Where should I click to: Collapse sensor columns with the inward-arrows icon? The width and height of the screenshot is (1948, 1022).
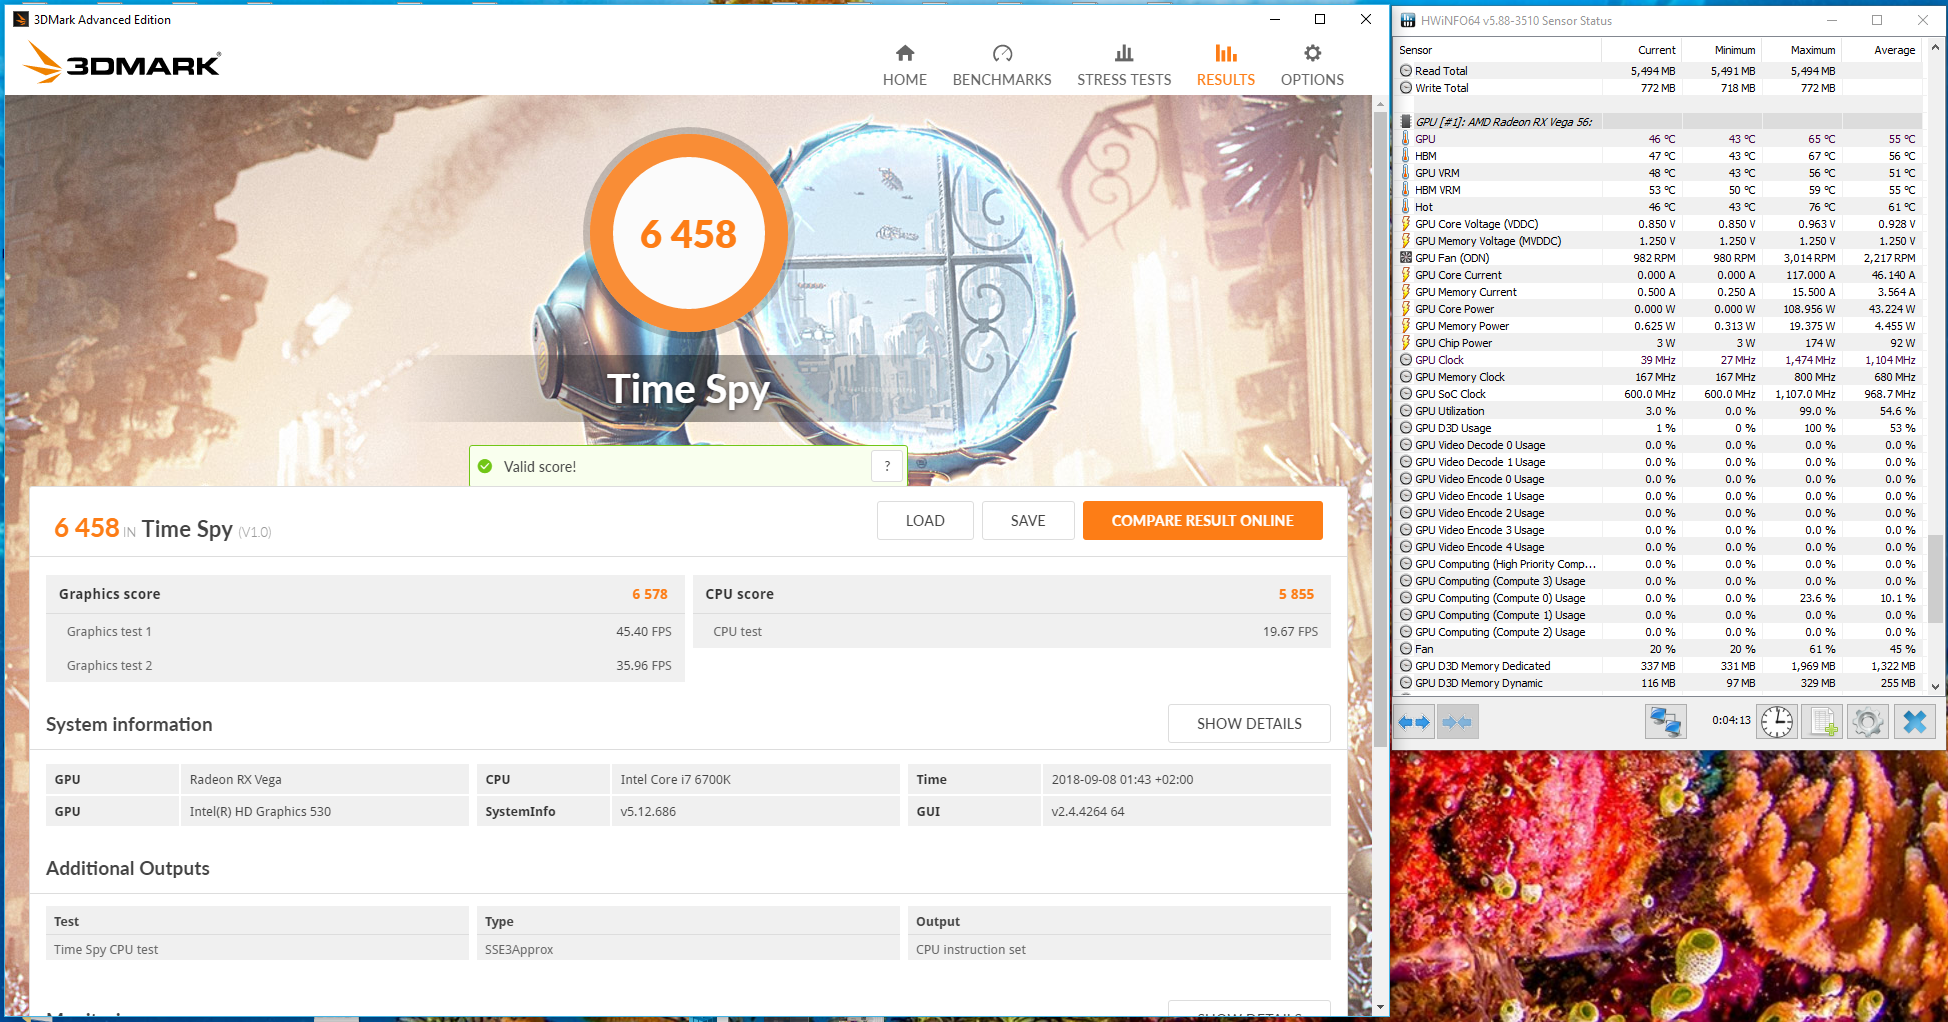[x=1457, y=722]
